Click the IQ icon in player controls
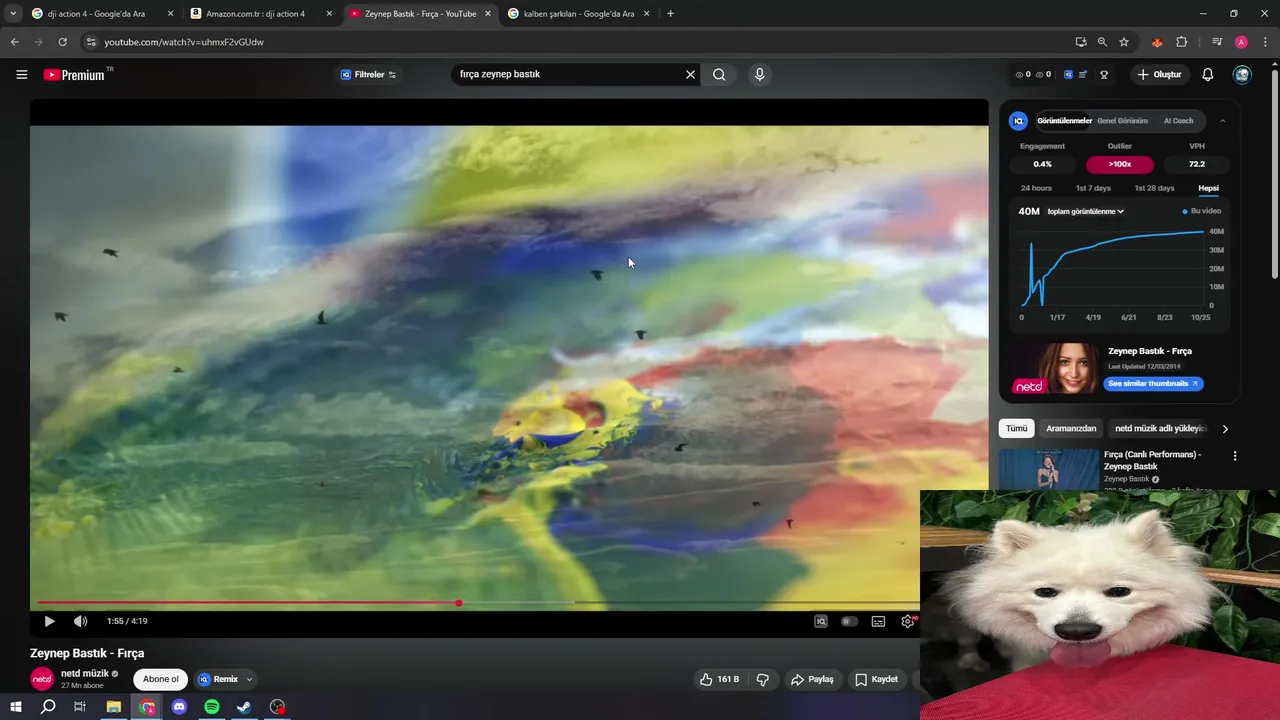Image resolution: width=1280 pixels, height=720 pixels. [821, 621]
